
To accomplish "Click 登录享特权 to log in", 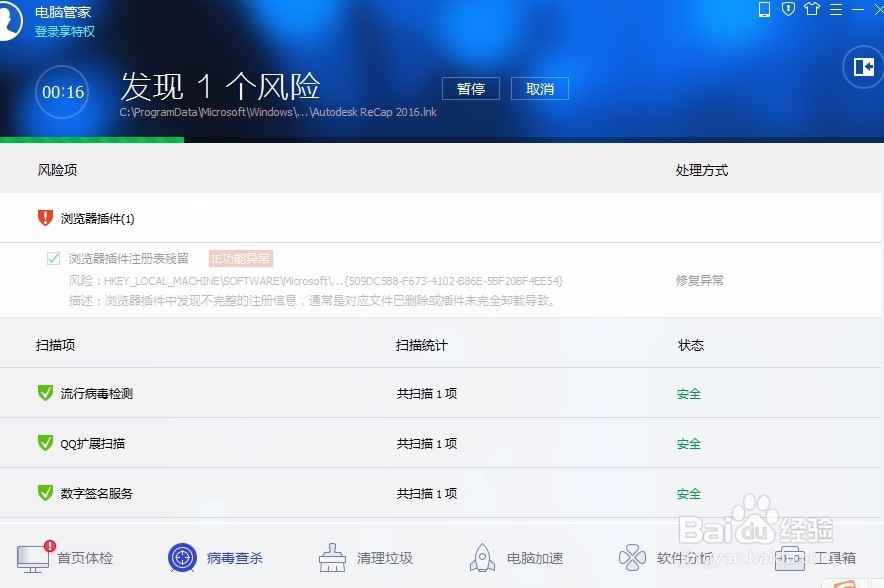I will [x=61, y=31].
